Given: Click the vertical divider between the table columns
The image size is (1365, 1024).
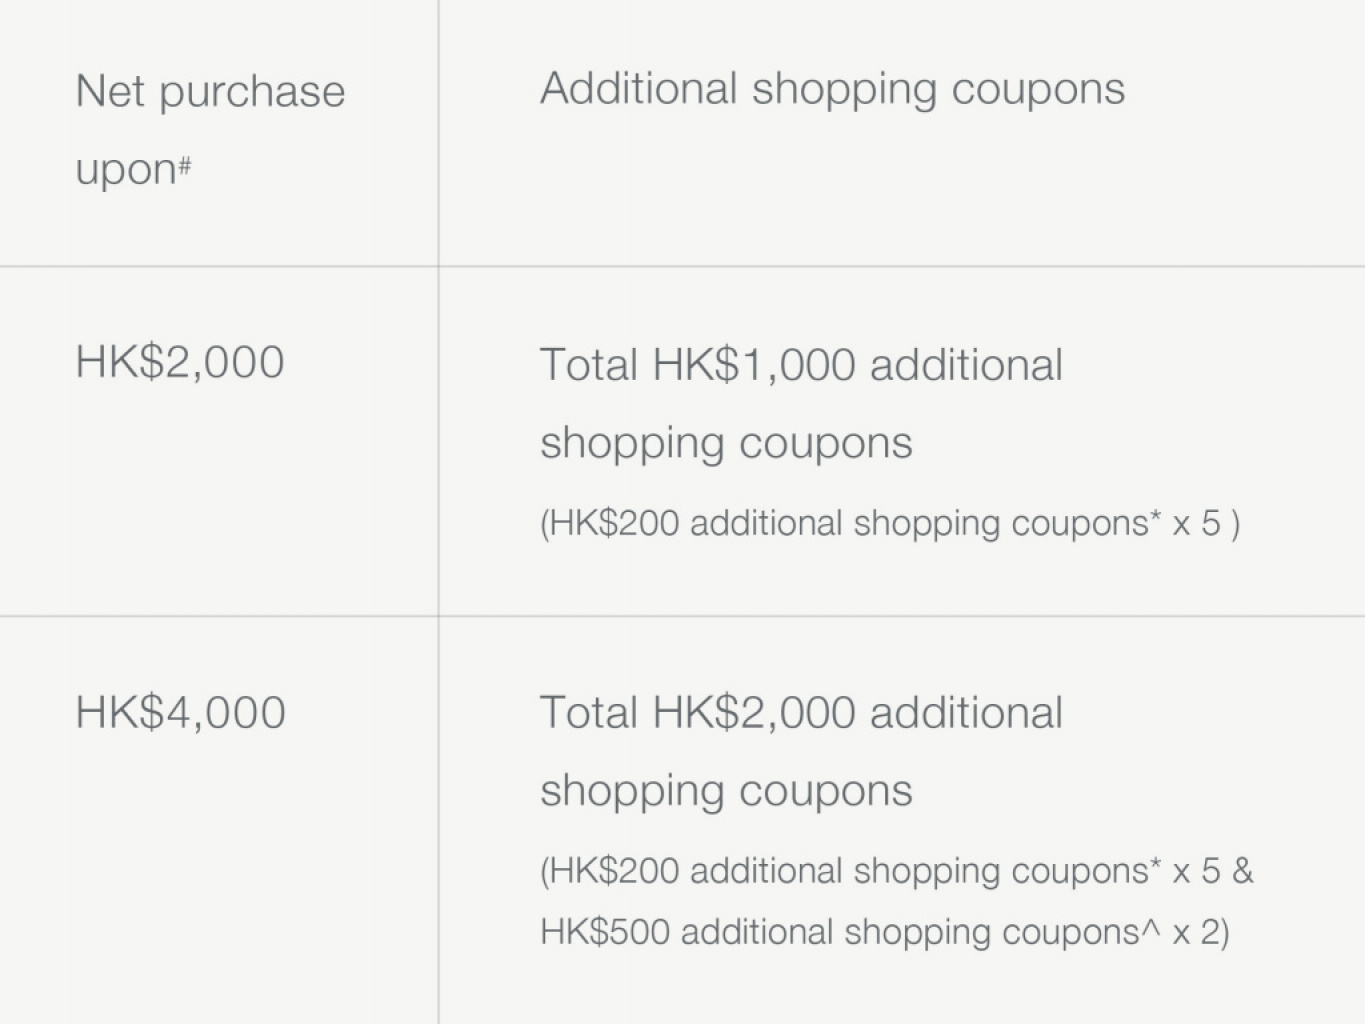Looking at the screenshot, I should (x=438, y=512).
